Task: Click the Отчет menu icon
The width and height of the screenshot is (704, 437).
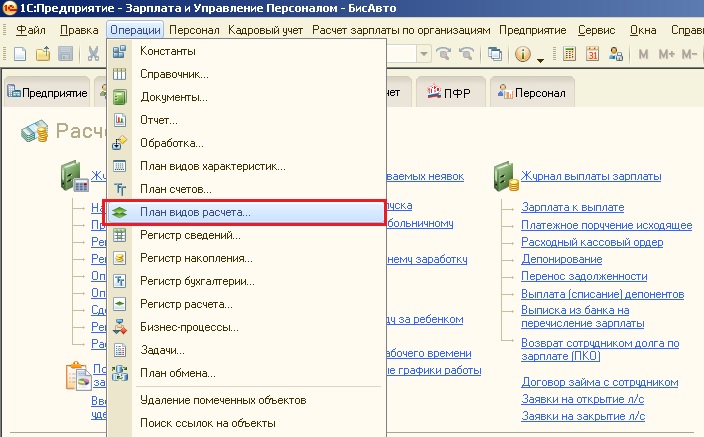Action: click(119, 120)
